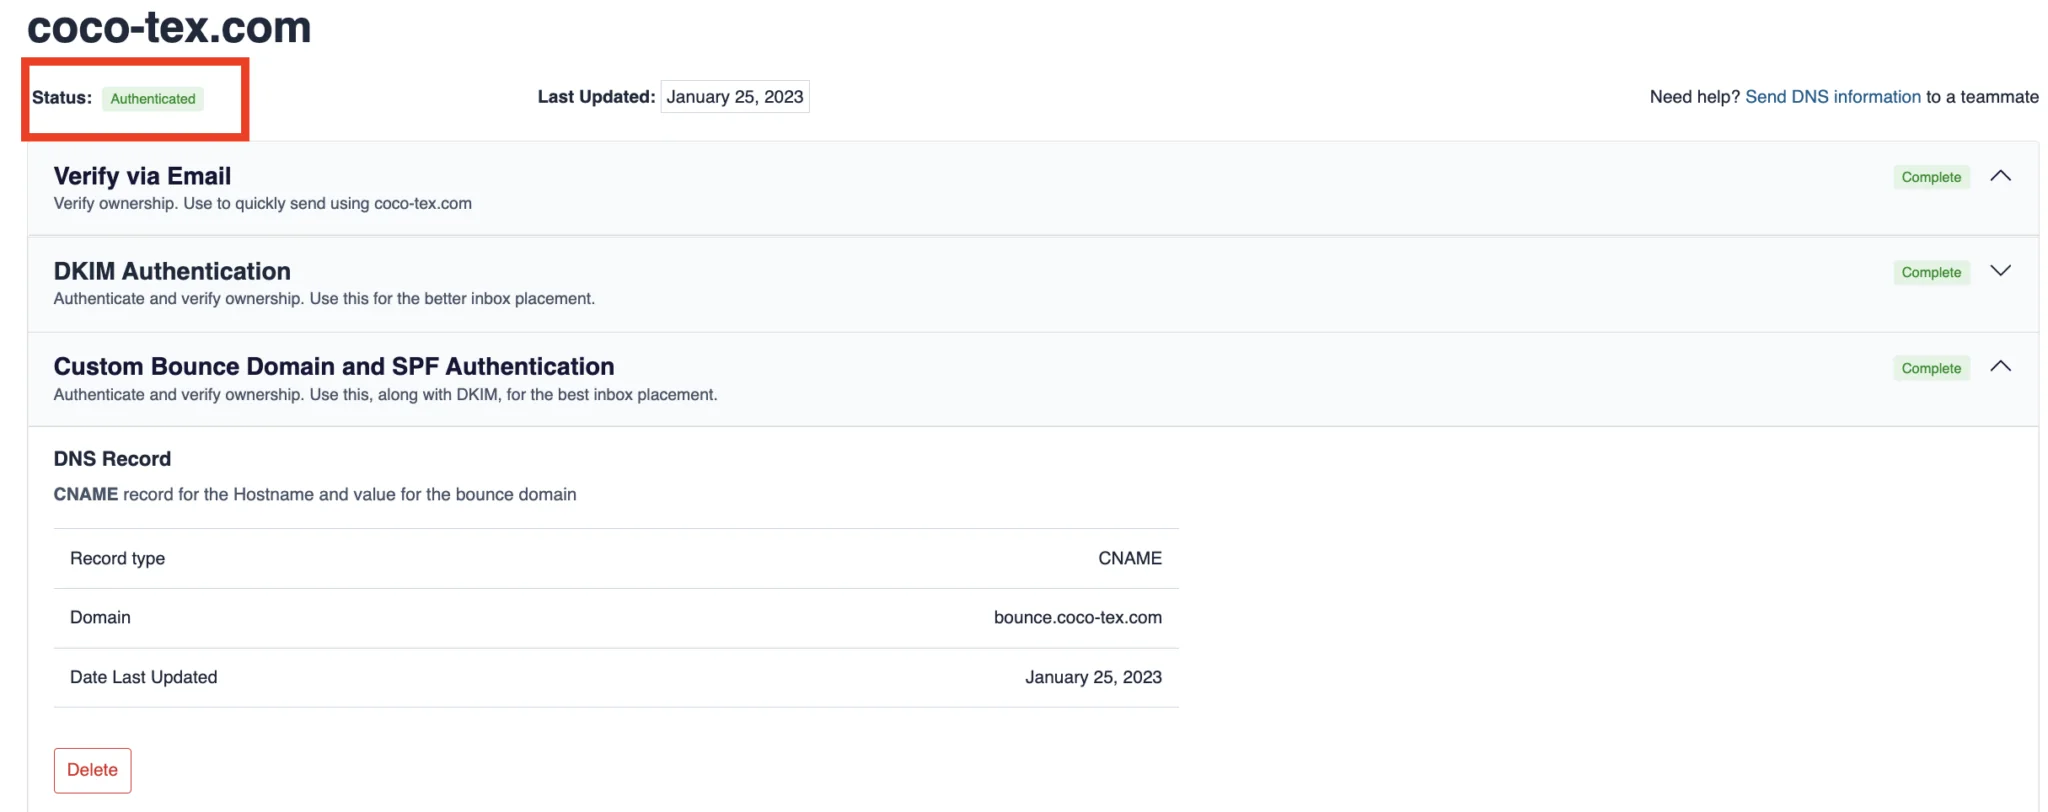Open the Send DNS information link

tap(1832, 97)
